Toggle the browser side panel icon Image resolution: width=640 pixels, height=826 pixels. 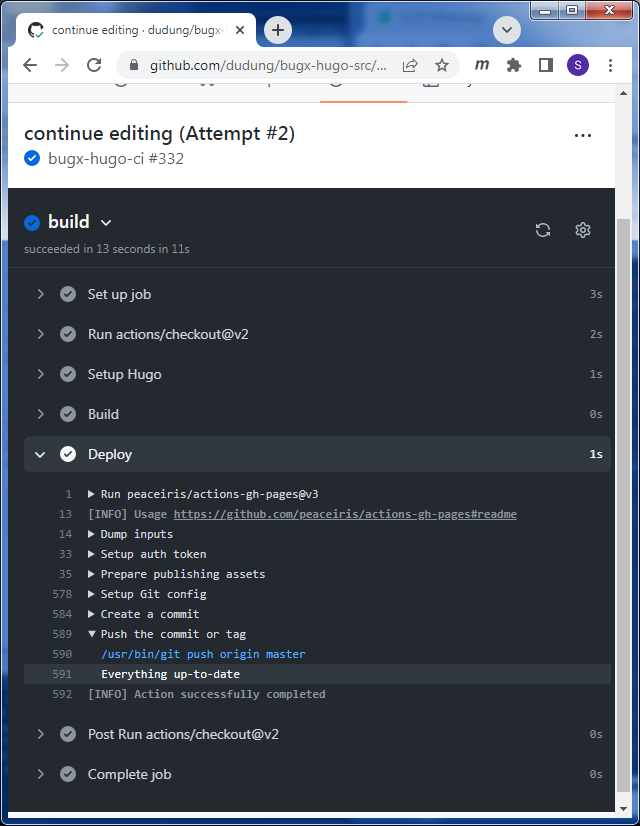pos(546,65)
